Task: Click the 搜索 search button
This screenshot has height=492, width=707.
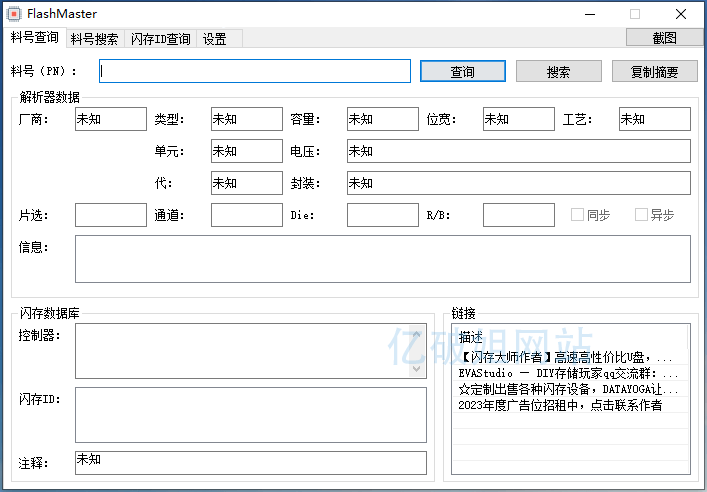Action: tap(558, 72)
